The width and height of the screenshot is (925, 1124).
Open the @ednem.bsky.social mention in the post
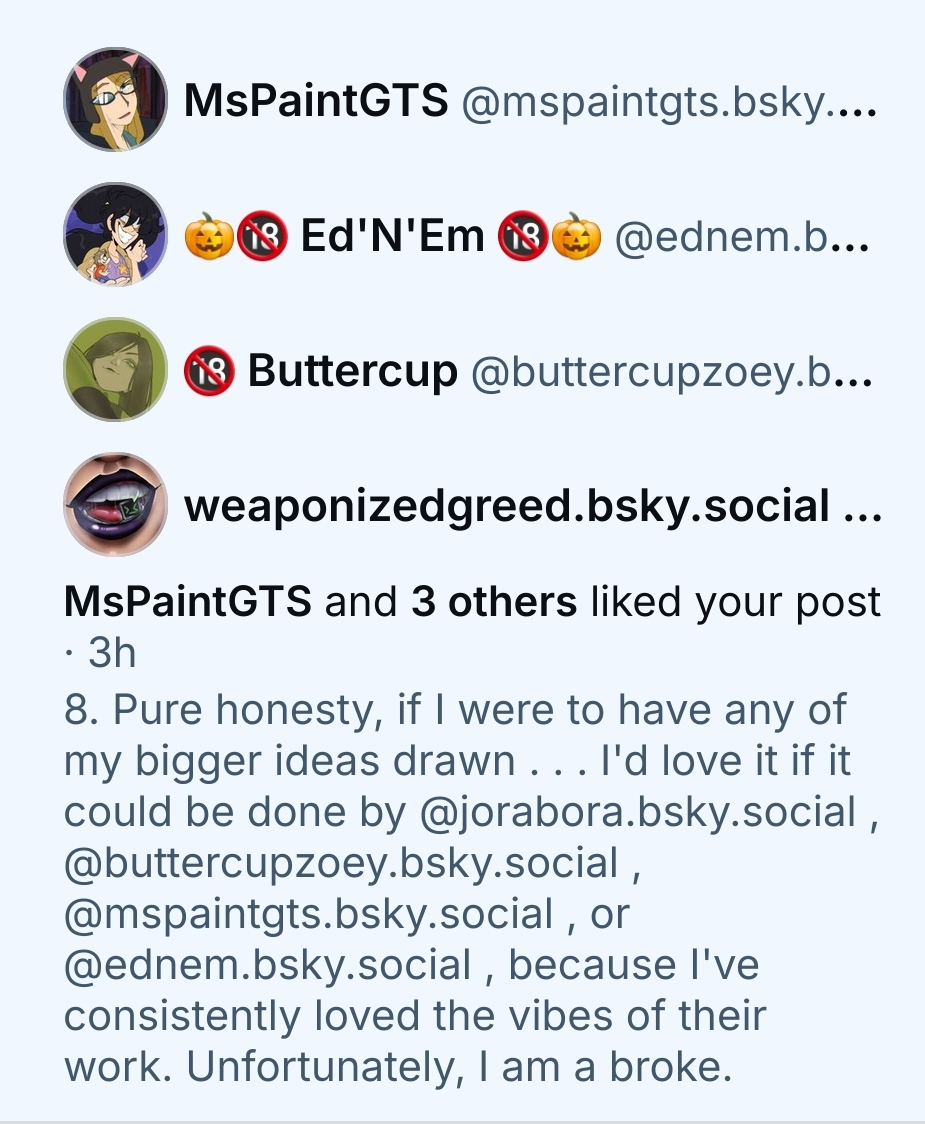coord(267,965)
